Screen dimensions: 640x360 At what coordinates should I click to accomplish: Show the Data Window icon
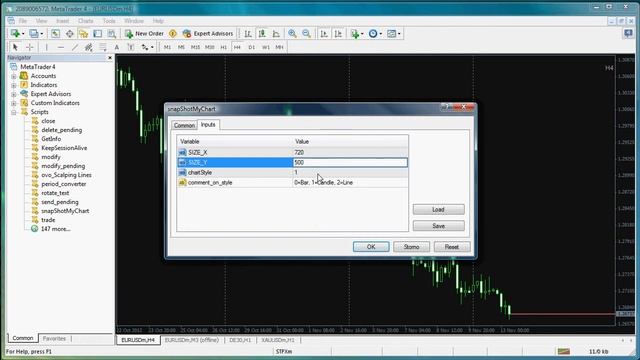[70, 33]
